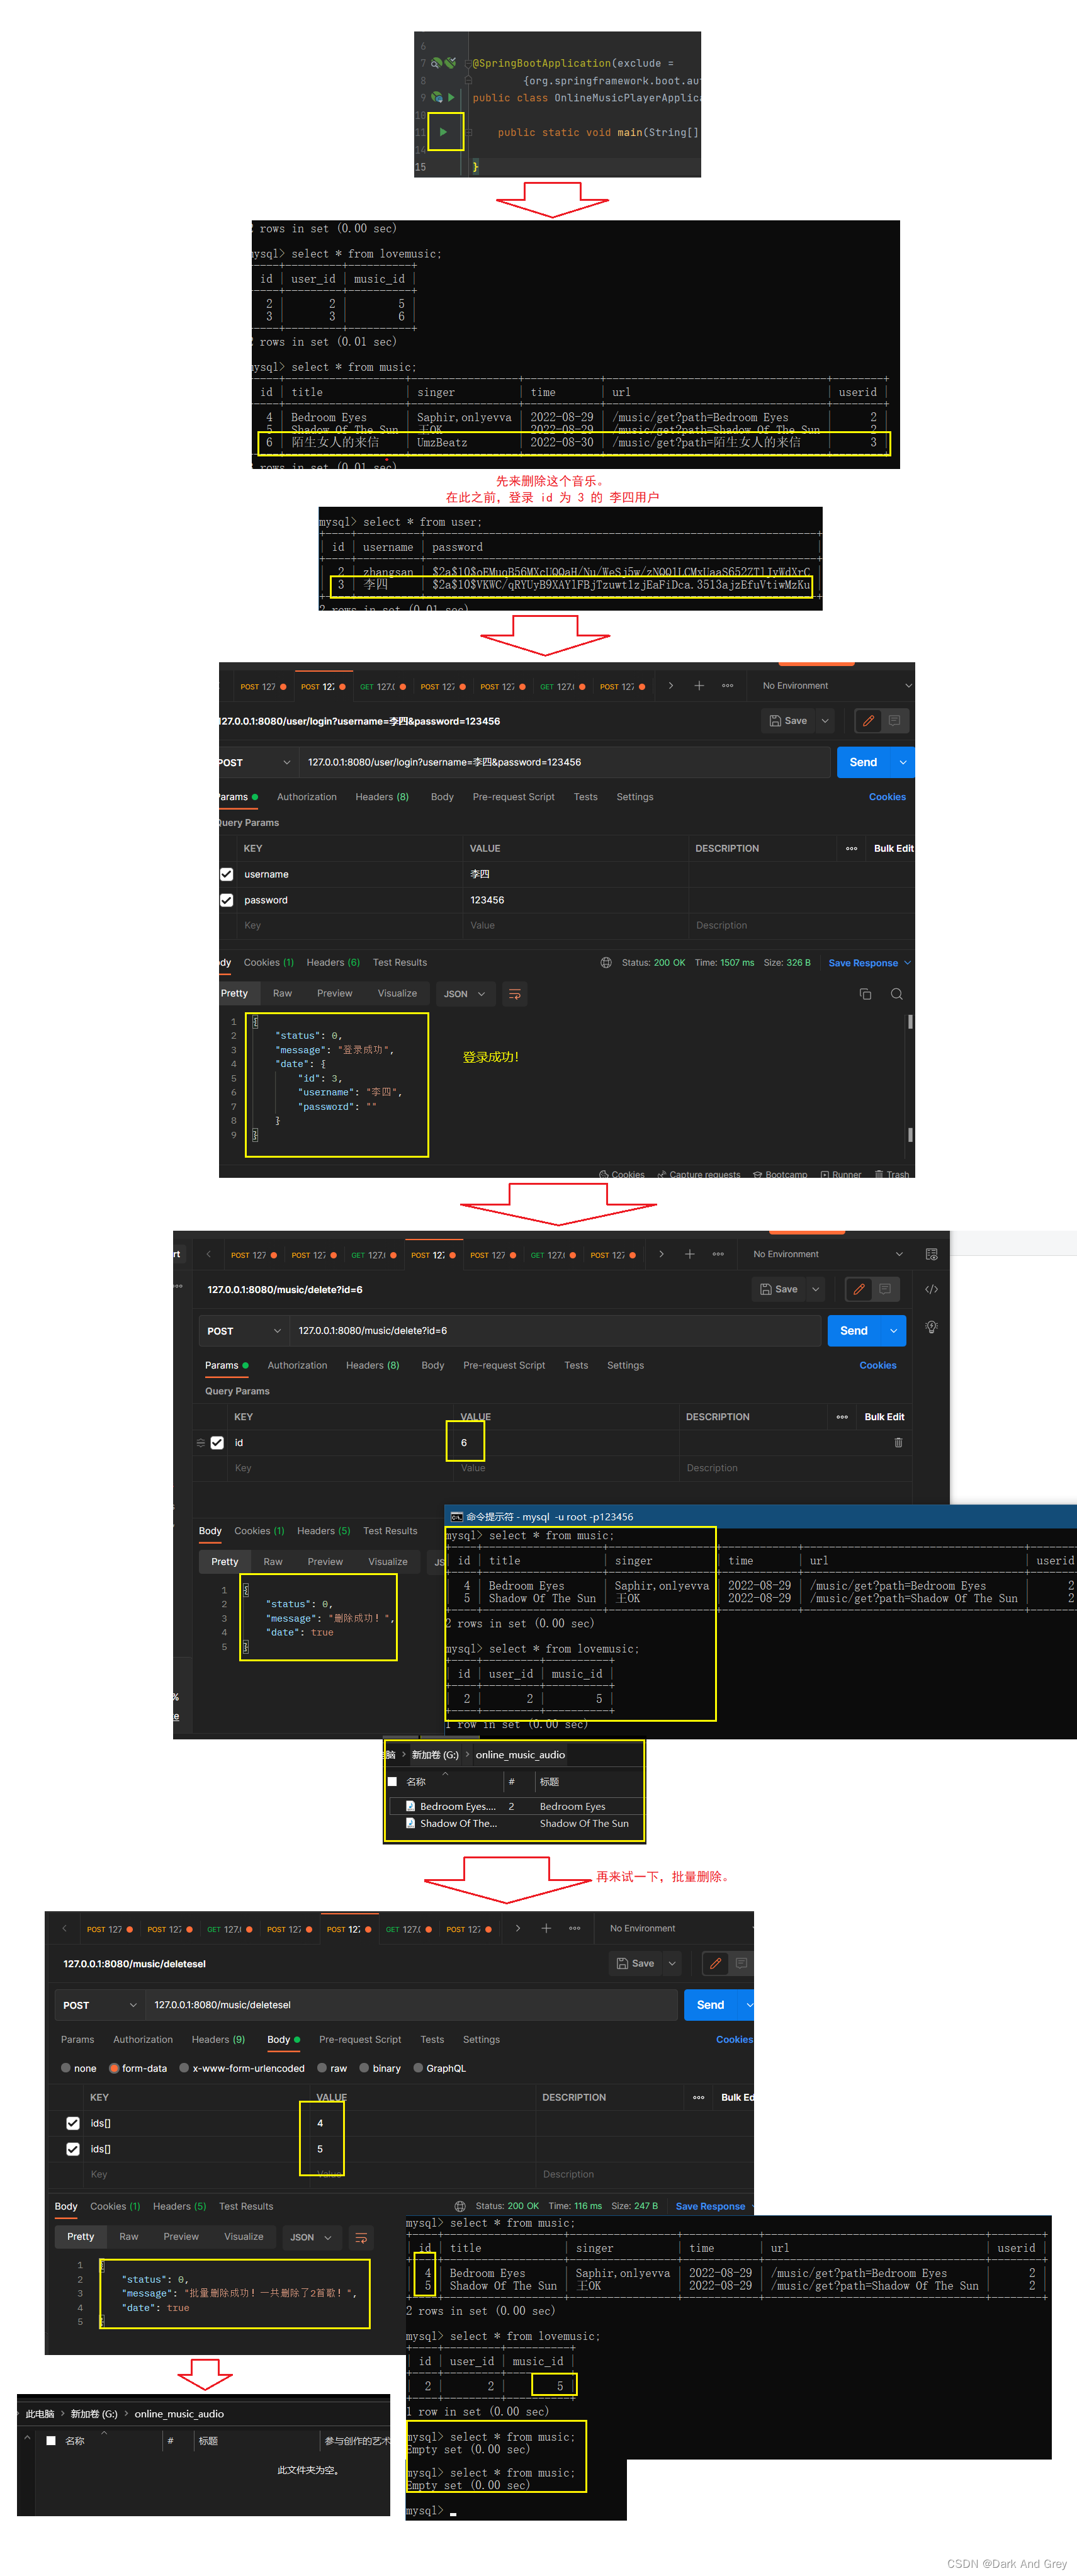
Task: Click Capture requests in the footer bar
Action: pyautogui.click(x=699, y=1174)
